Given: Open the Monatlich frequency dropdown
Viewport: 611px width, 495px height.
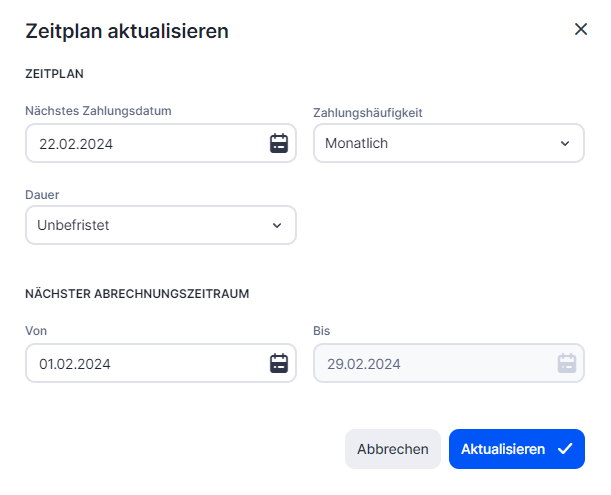Looking at the screenshot, I should (x=440, y=143).
